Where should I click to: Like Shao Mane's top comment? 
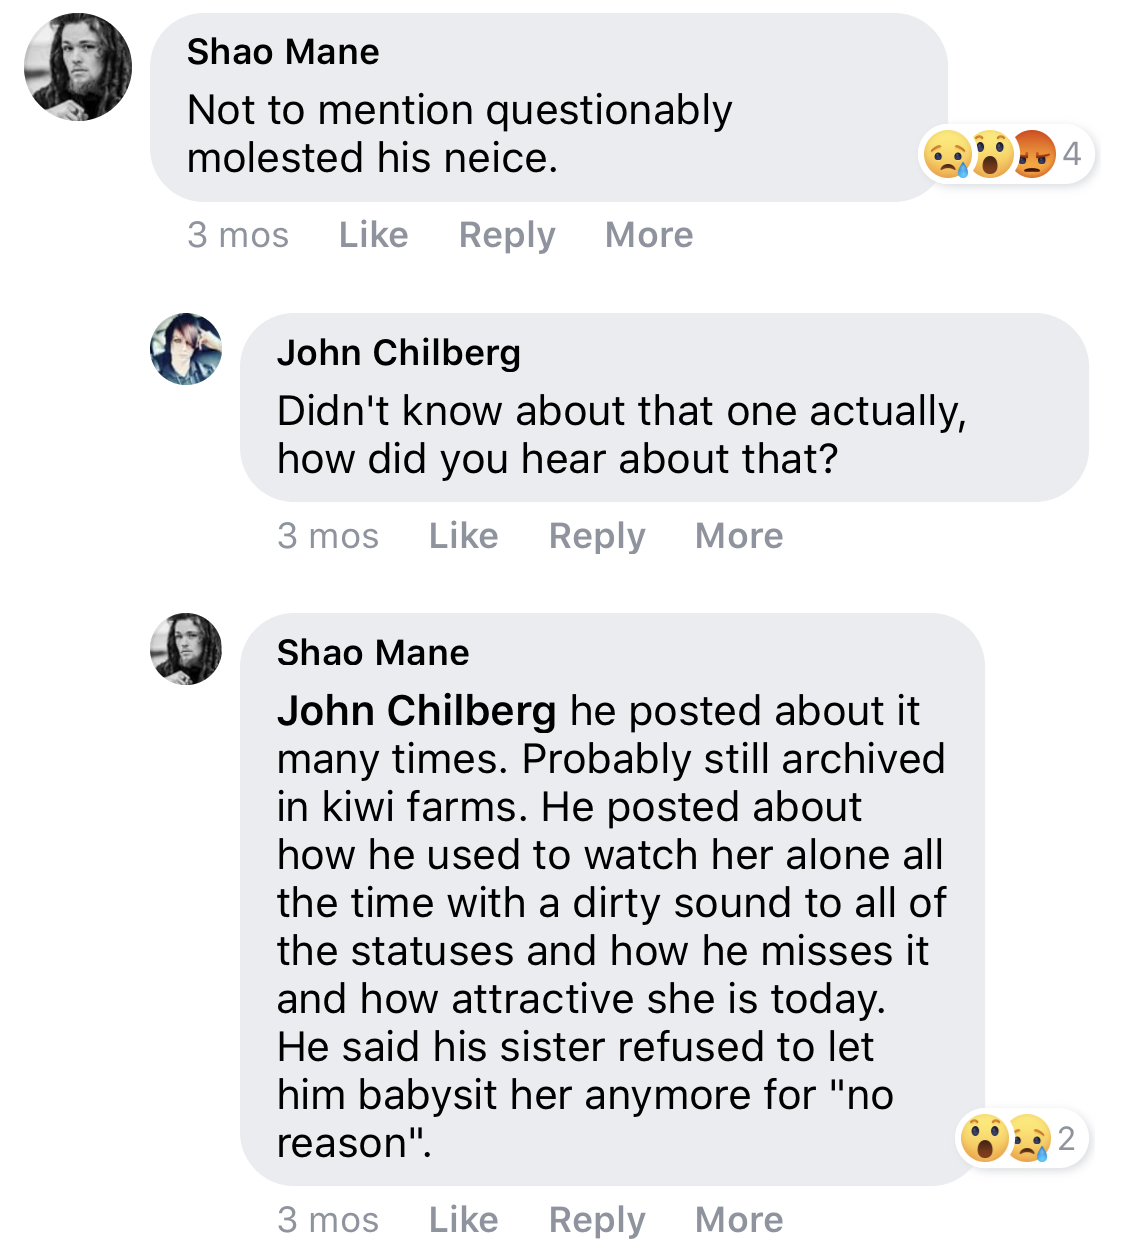tap(373, 235)
